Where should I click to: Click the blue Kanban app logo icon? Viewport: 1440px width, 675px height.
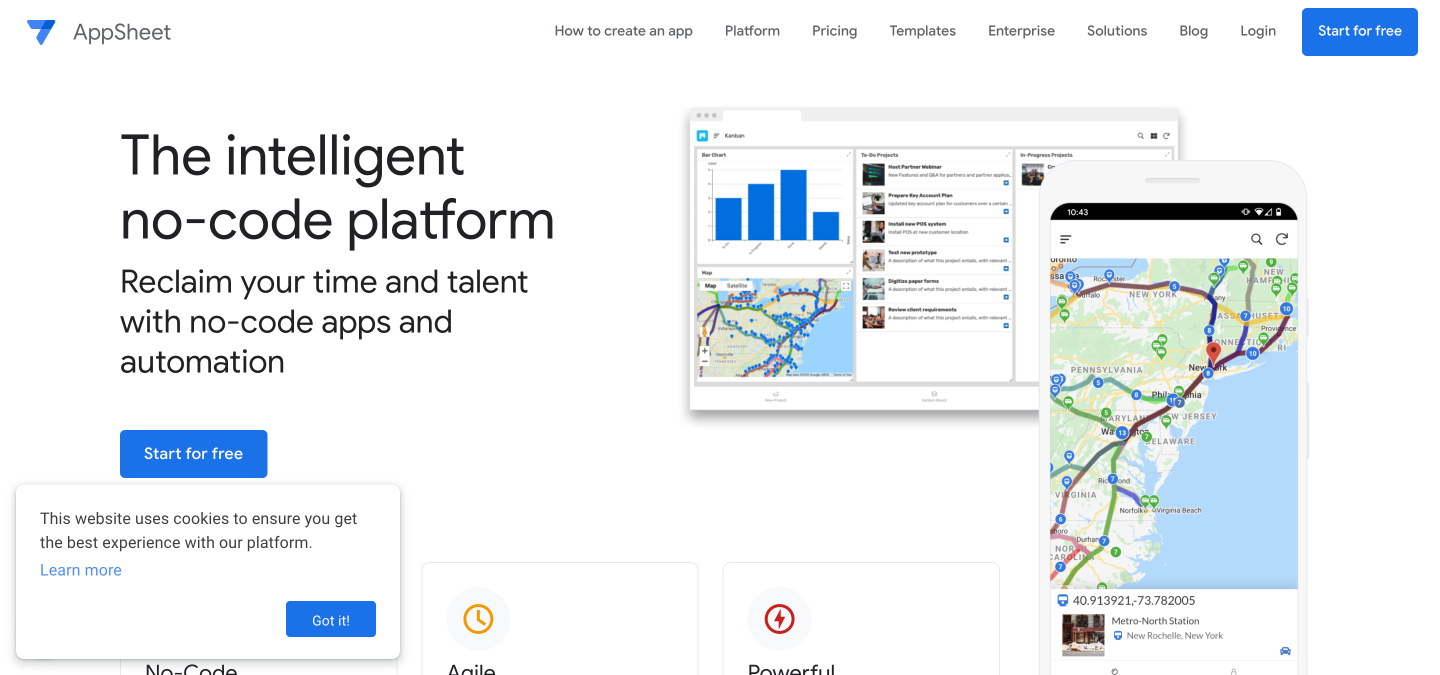[x=702, y=135]
